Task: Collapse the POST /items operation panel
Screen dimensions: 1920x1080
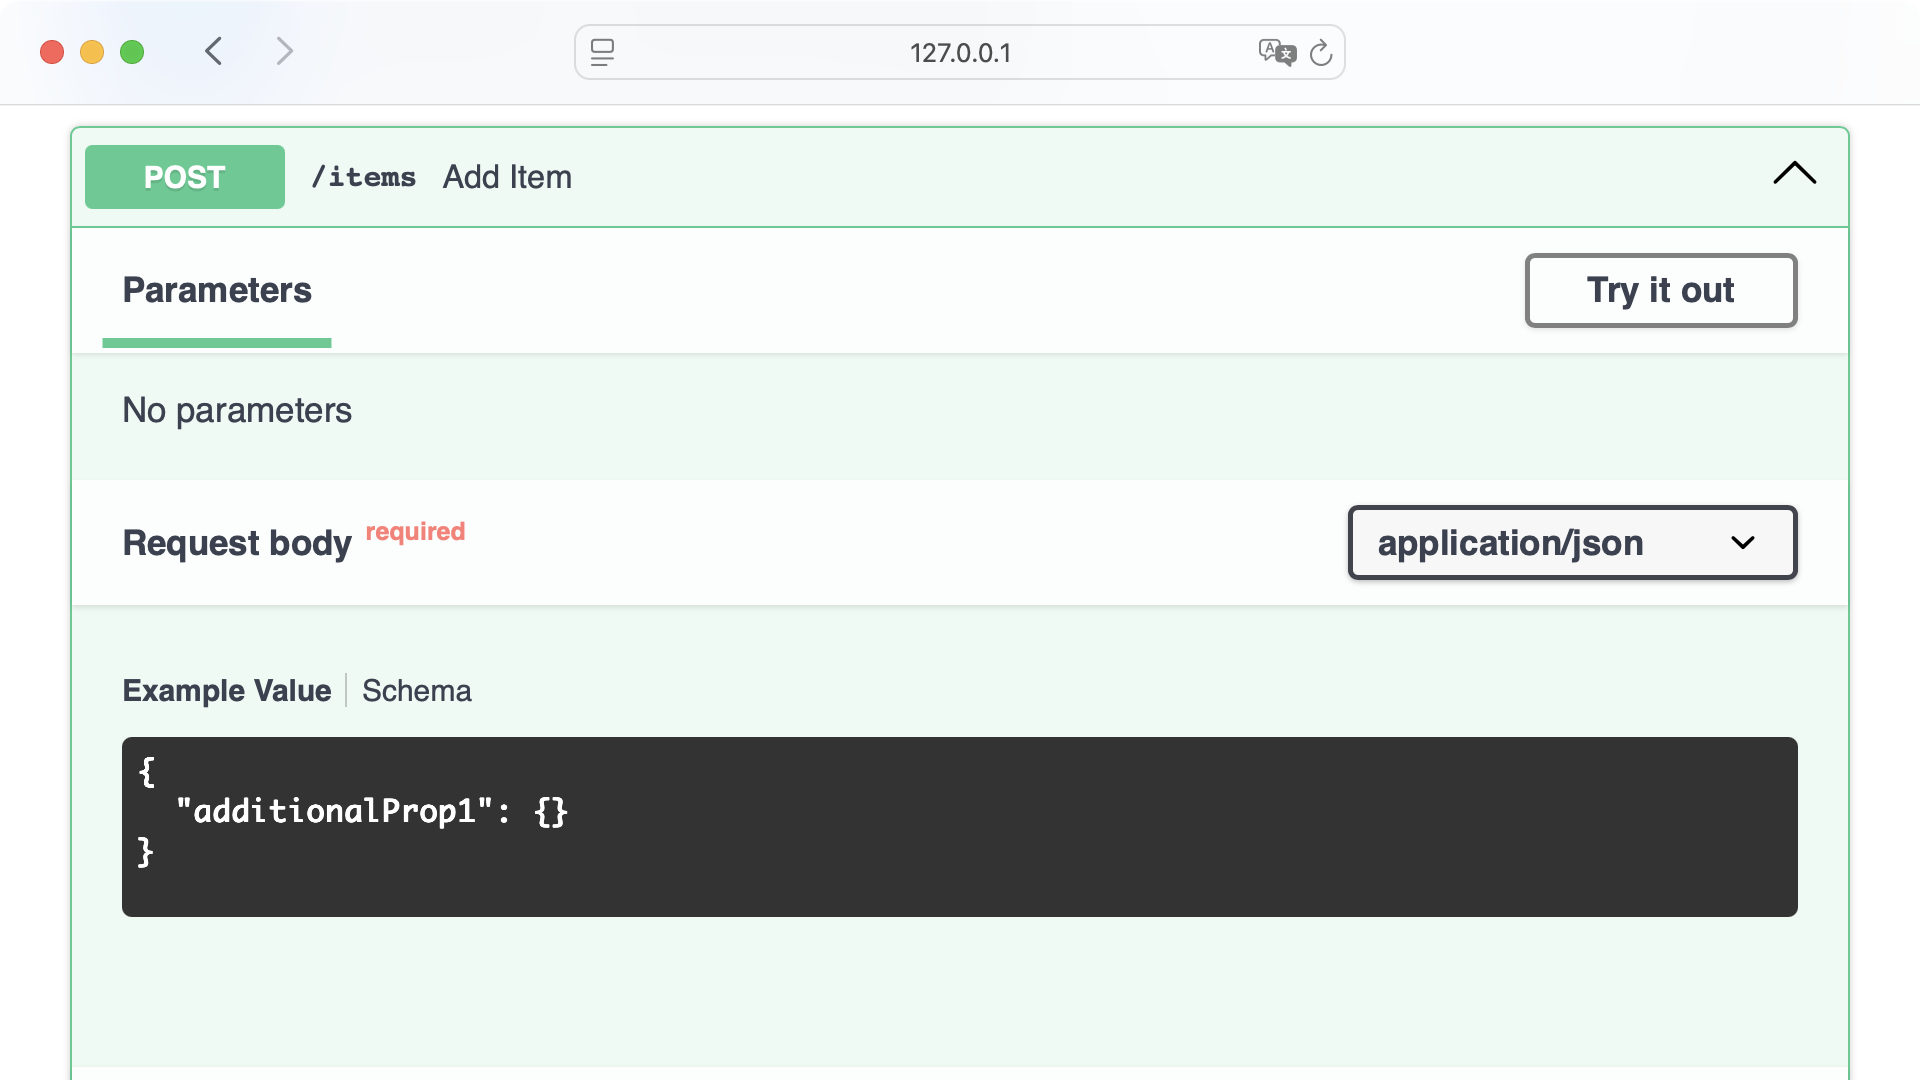Action: click(1794, 175)
